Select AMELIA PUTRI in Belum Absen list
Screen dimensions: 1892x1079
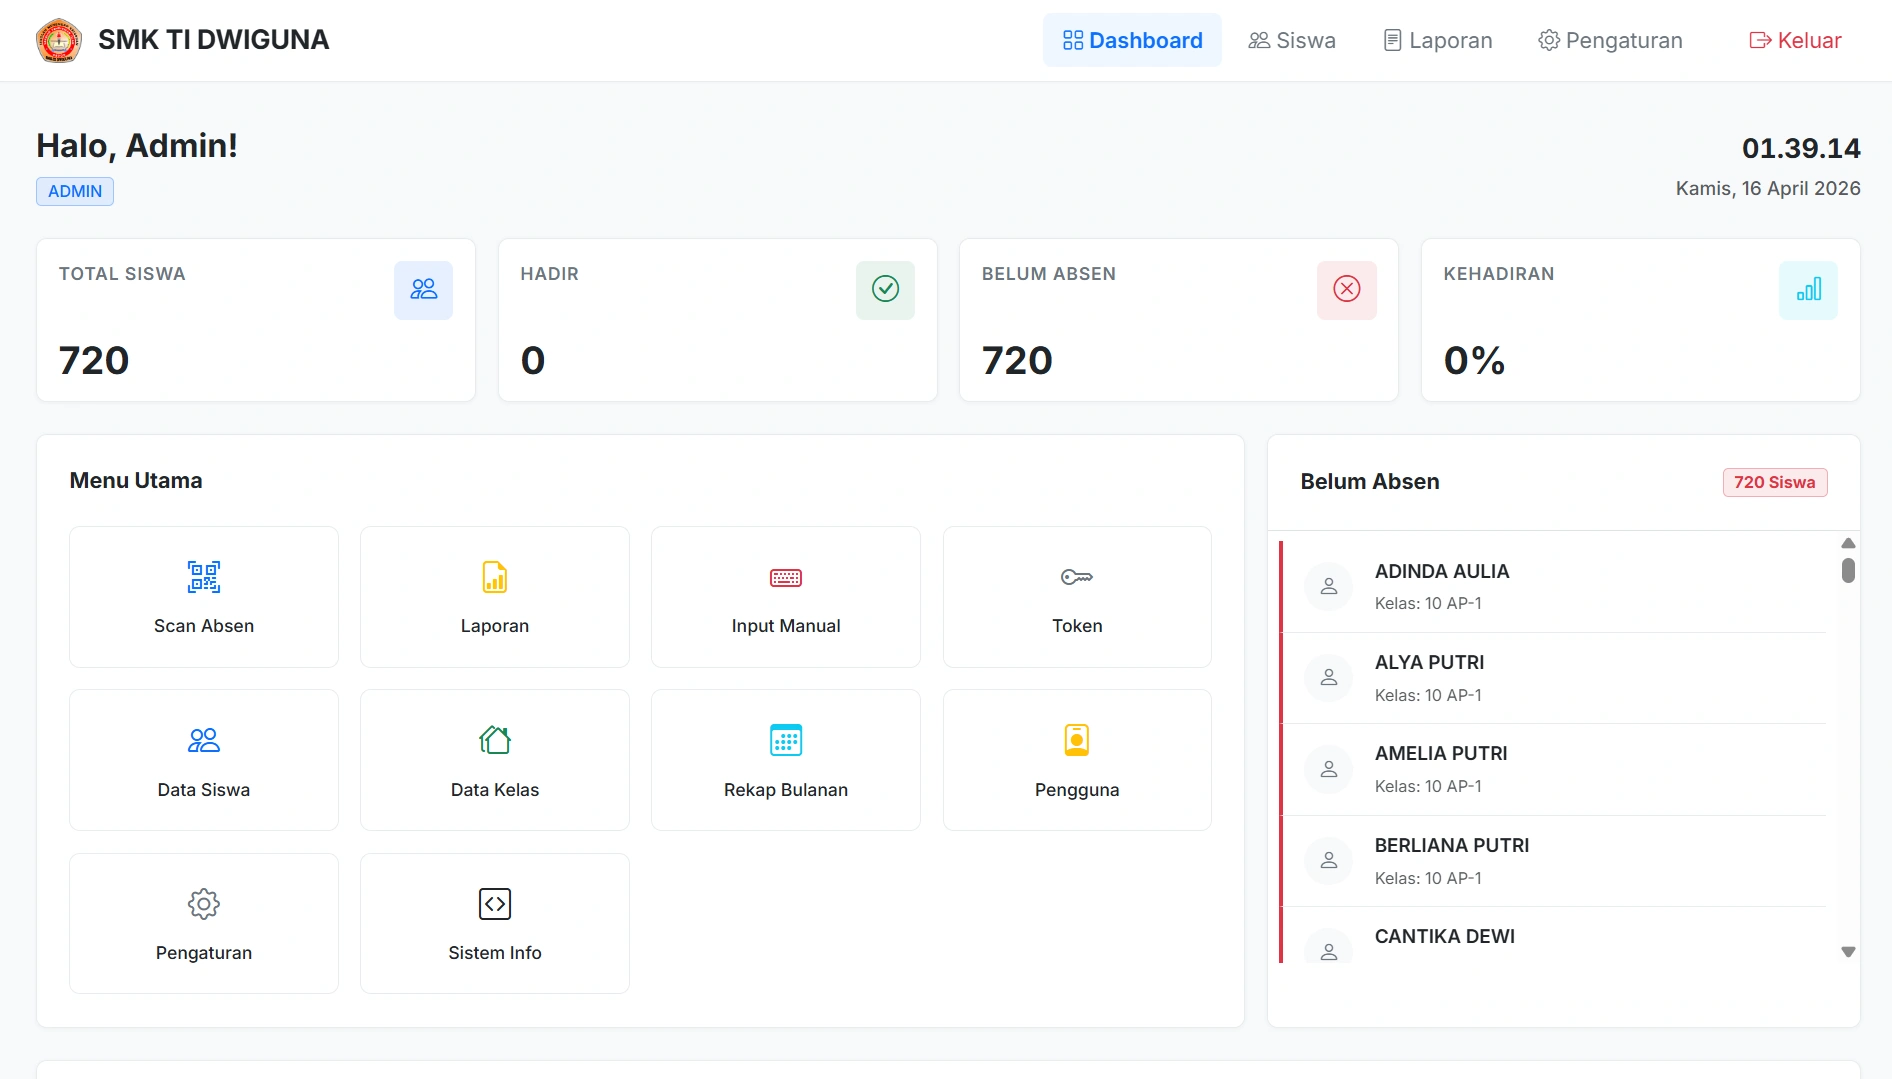(x=1554, y=770)
